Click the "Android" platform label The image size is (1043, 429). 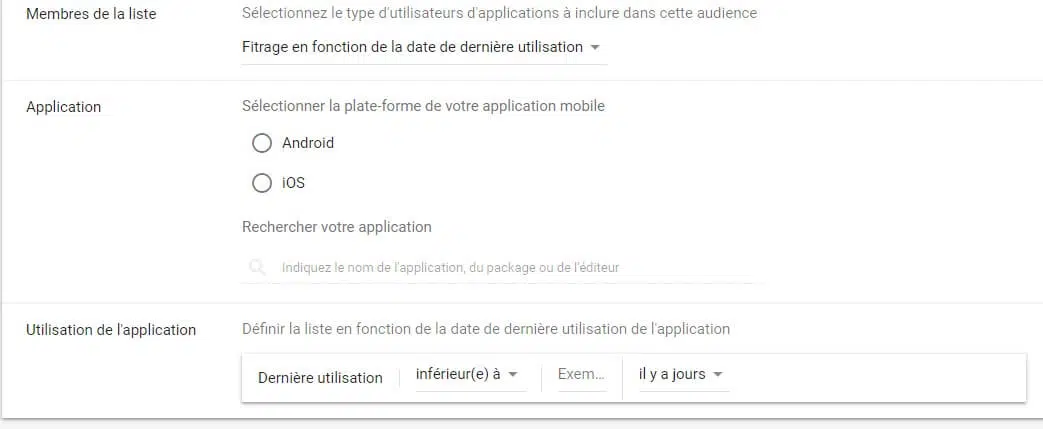(308, 143)
